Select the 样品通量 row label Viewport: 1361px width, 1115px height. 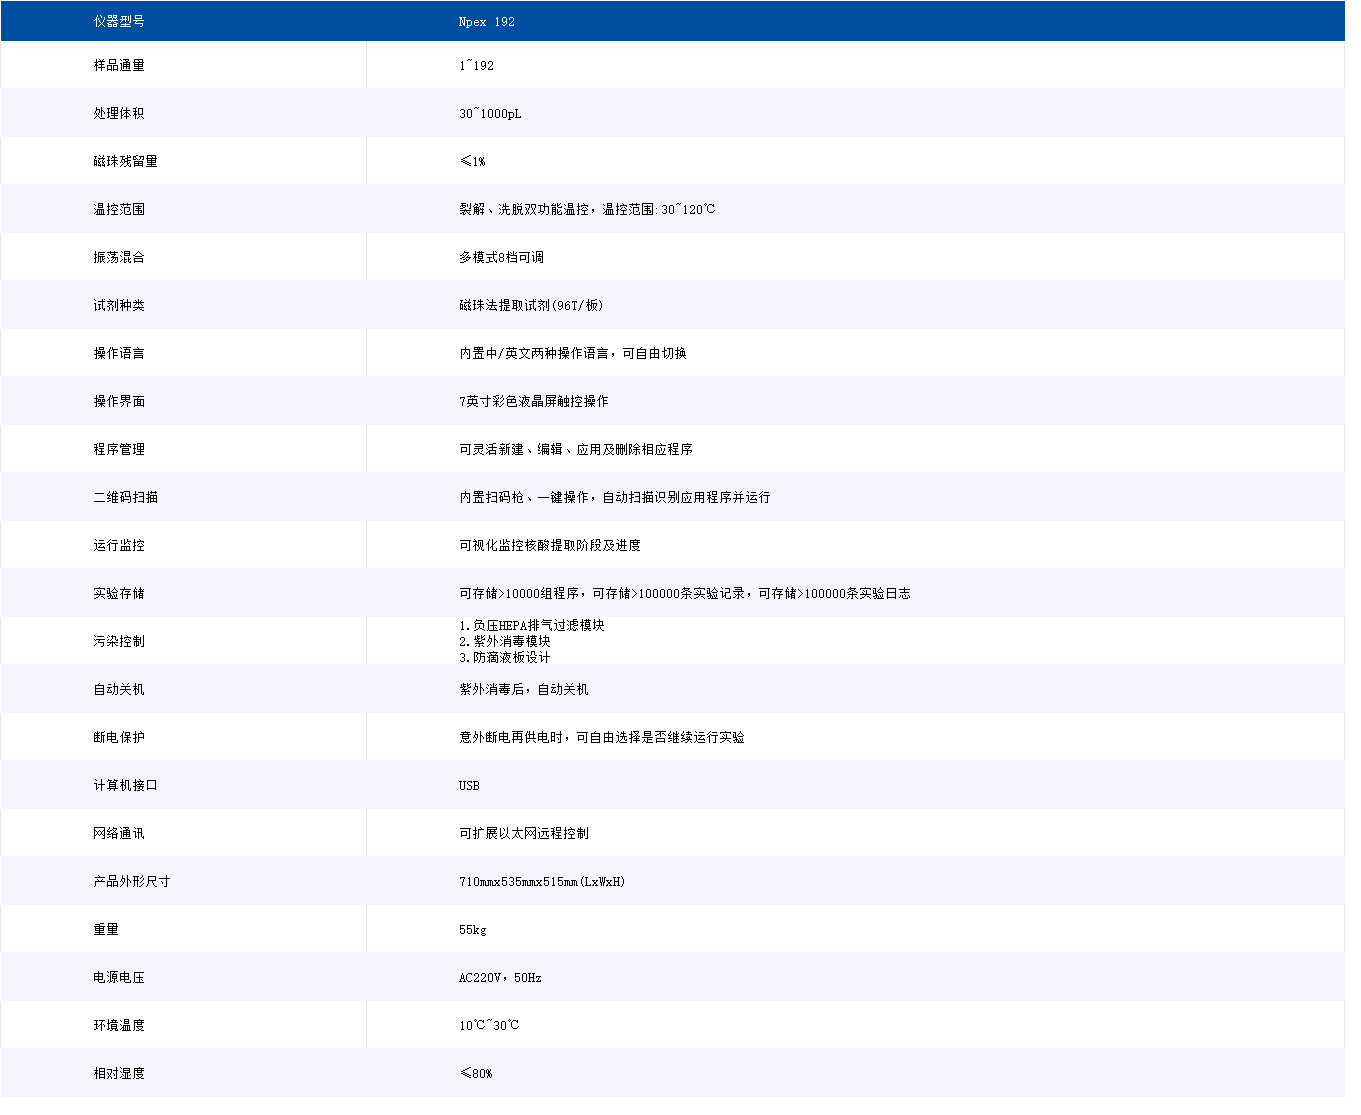pyautogui.click(x=119, y=65)
